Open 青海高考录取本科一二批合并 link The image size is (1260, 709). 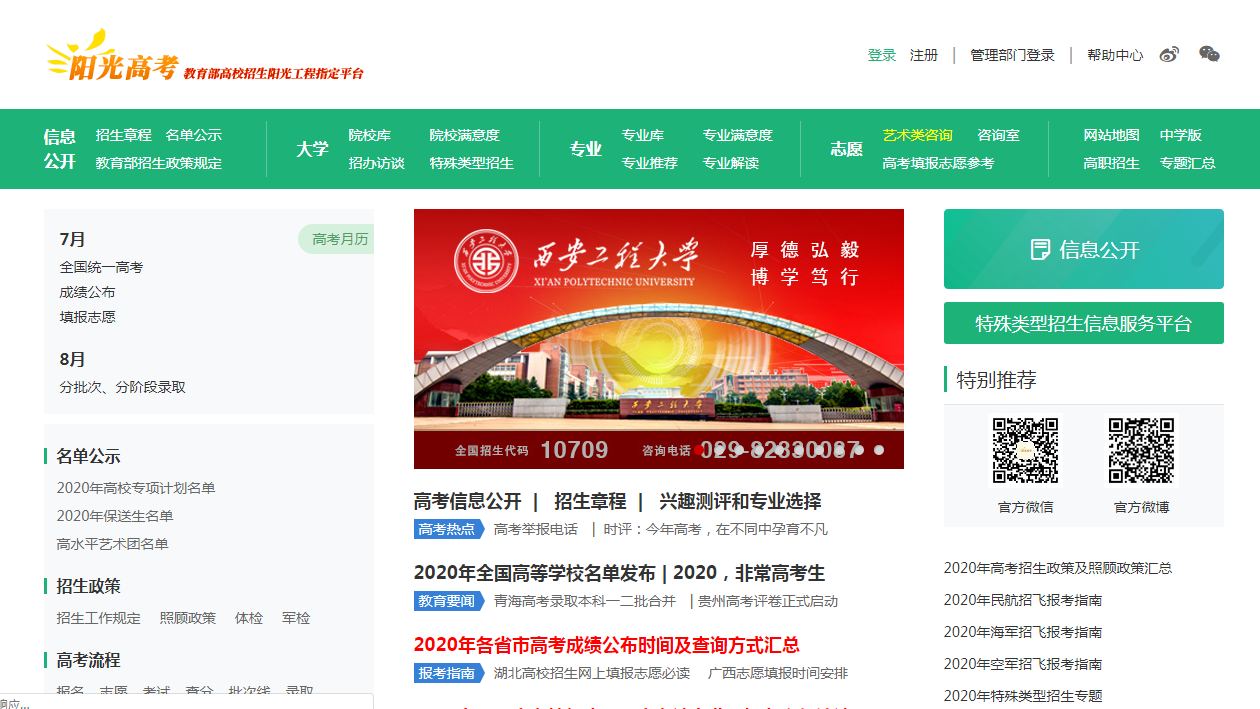tap(585, 601)
